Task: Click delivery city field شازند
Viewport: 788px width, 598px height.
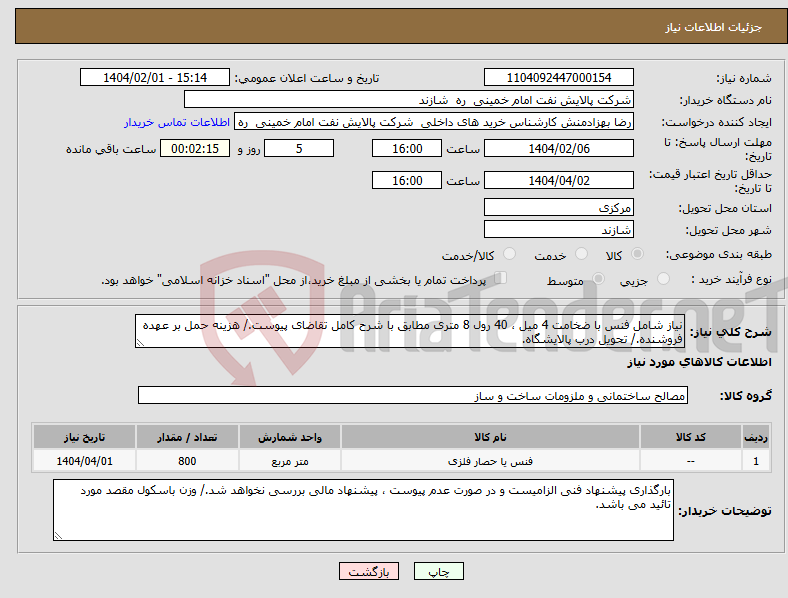Action: tap(558, 229)
